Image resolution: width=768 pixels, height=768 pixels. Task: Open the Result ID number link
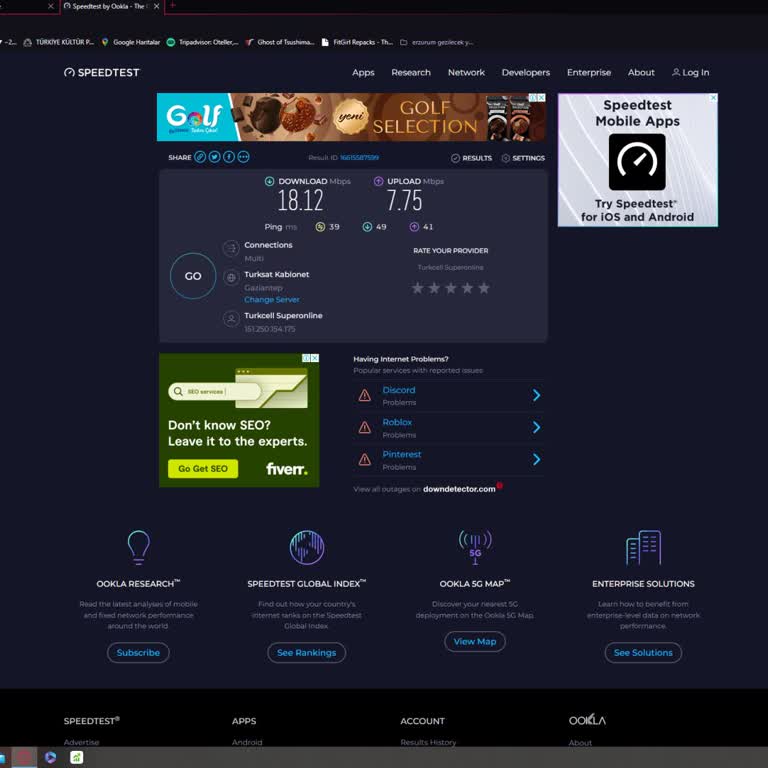click(x=360, y=157)
